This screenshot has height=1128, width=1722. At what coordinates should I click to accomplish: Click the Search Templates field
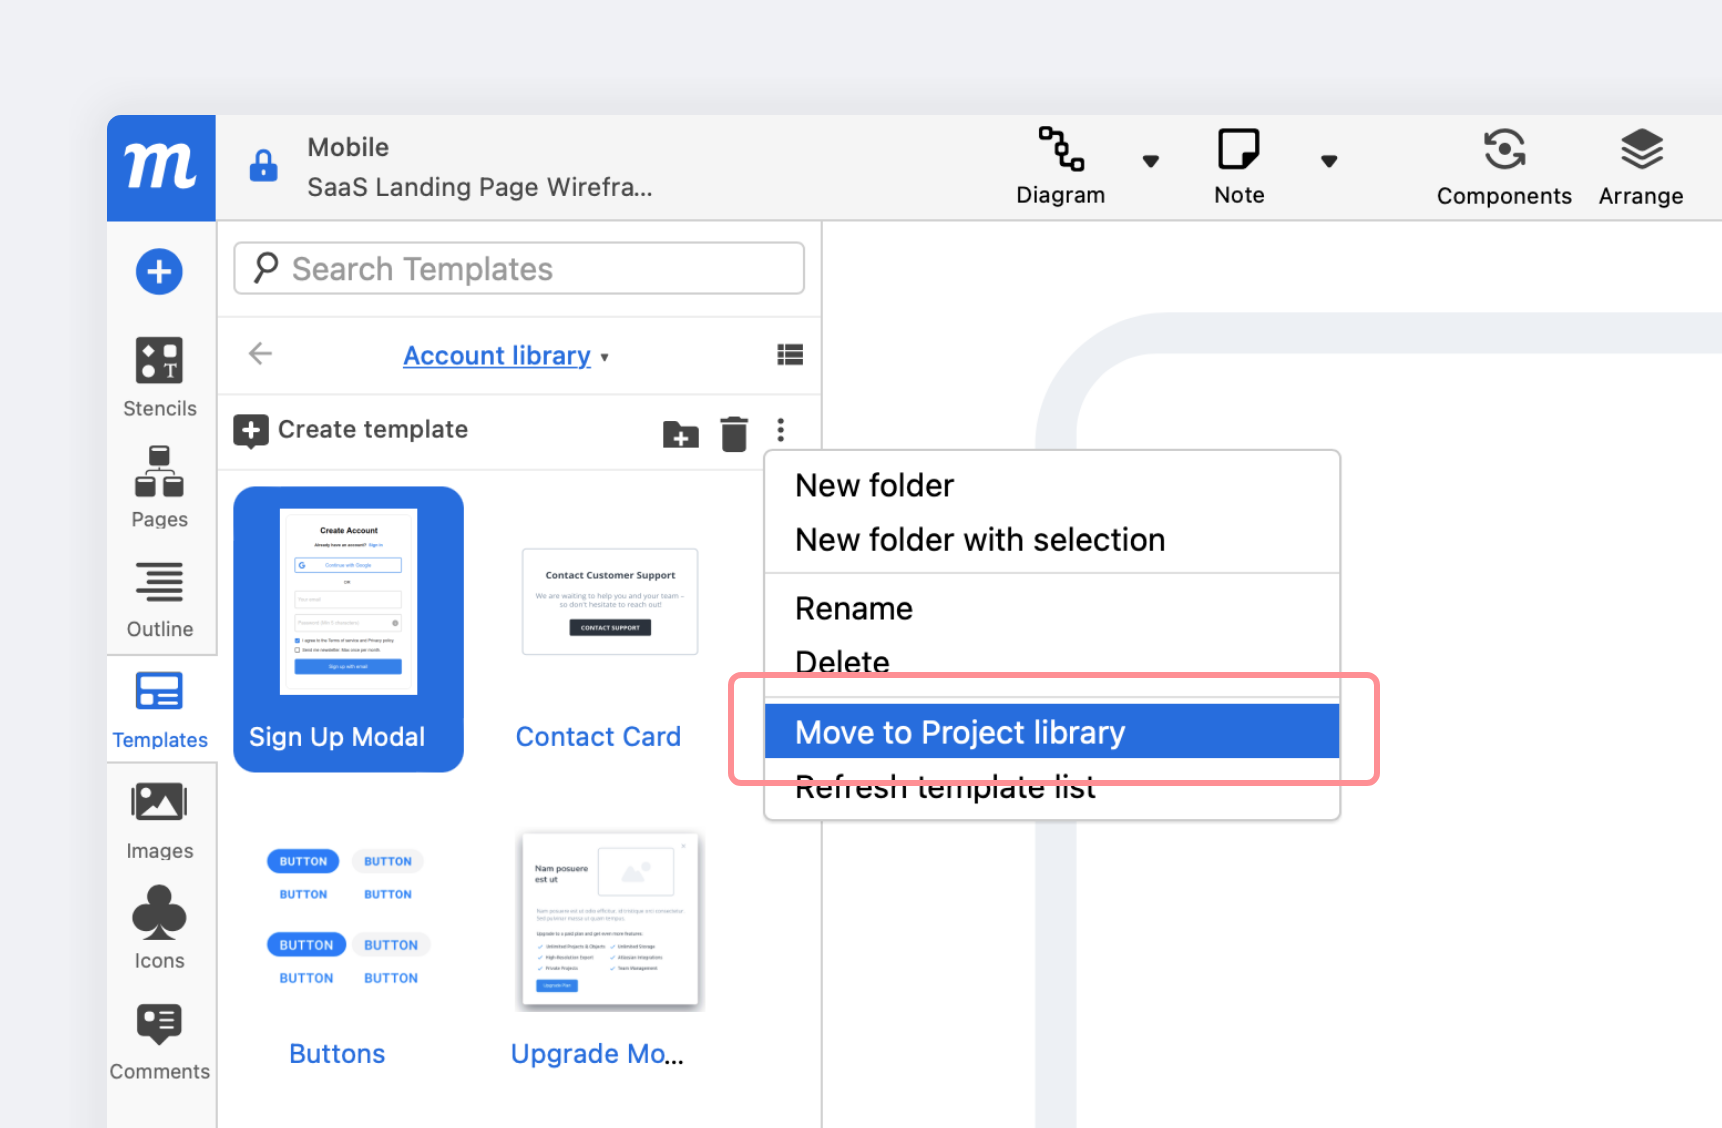pos(519,269)
